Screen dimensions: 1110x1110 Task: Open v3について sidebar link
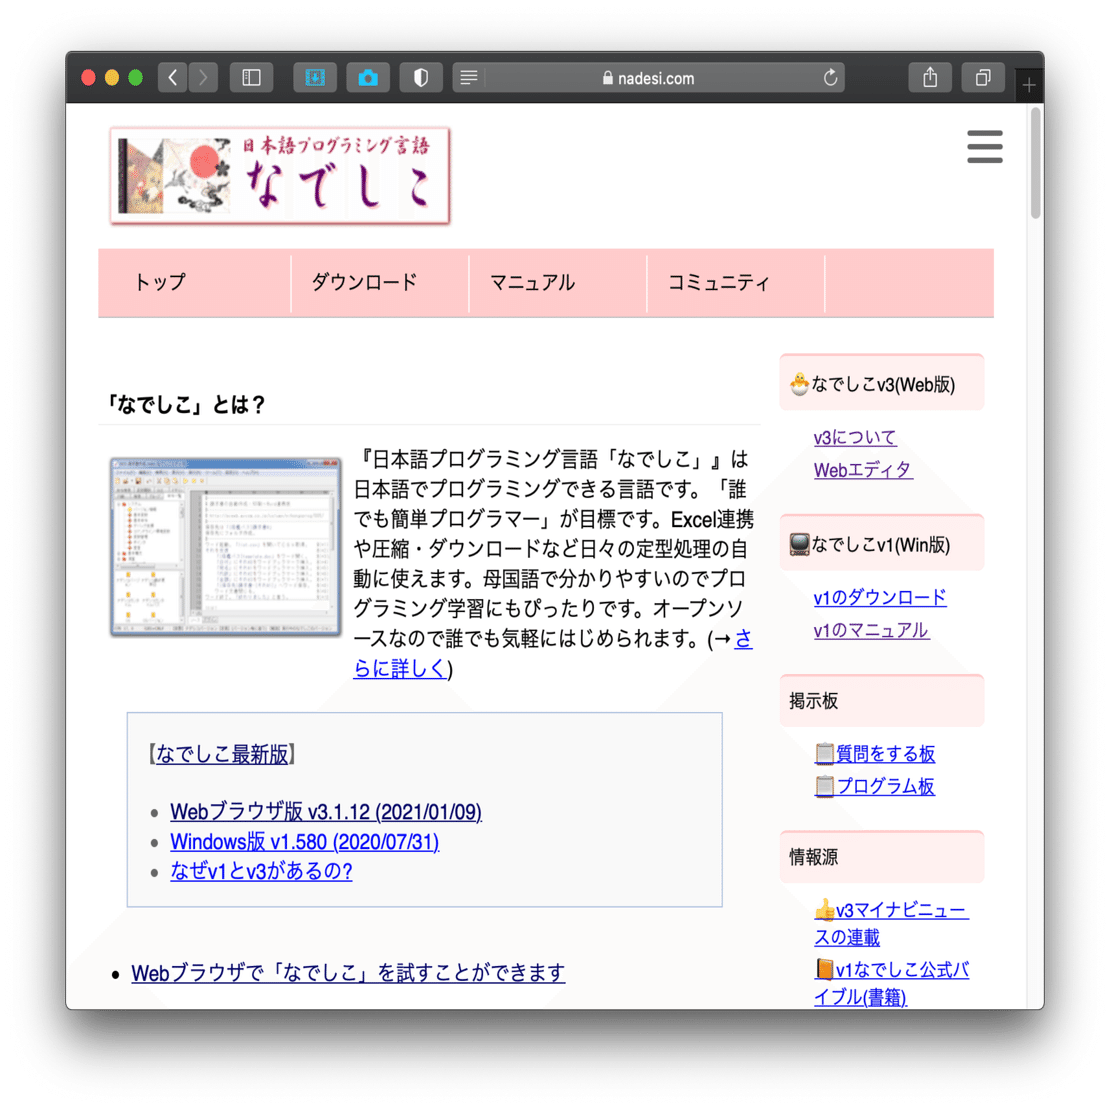(854, 437)
